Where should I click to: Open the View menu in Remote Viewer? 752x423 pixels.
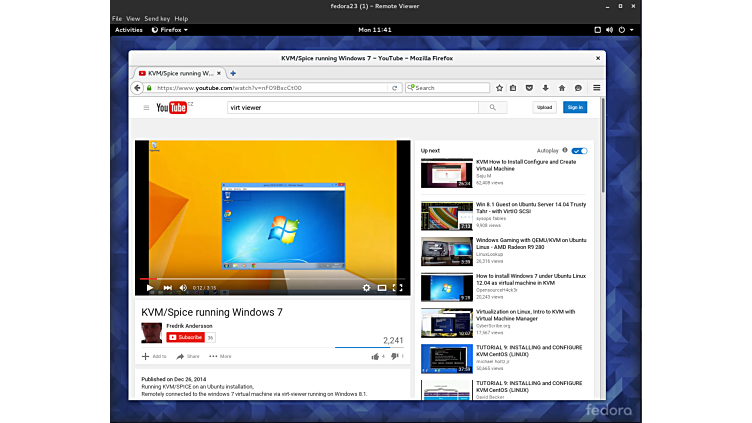click(x=133, y=18)
